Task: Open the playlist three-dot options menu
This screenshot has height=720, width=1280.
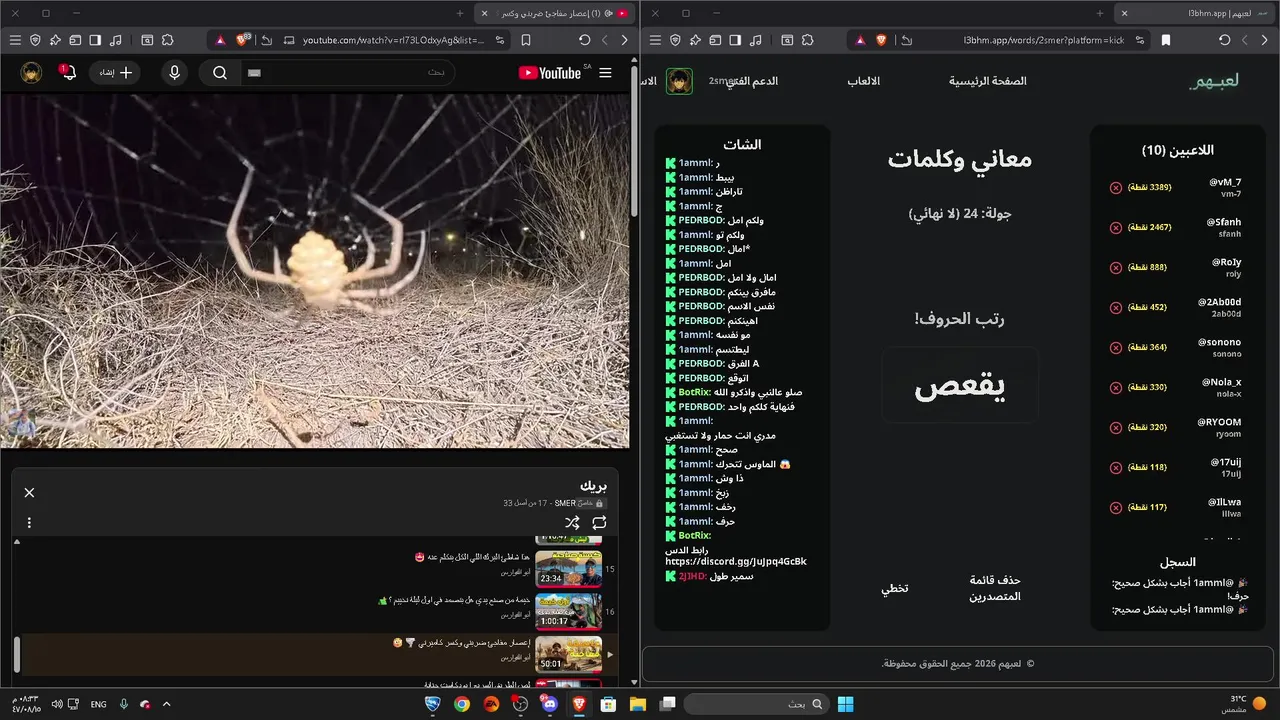Action: 29,522
